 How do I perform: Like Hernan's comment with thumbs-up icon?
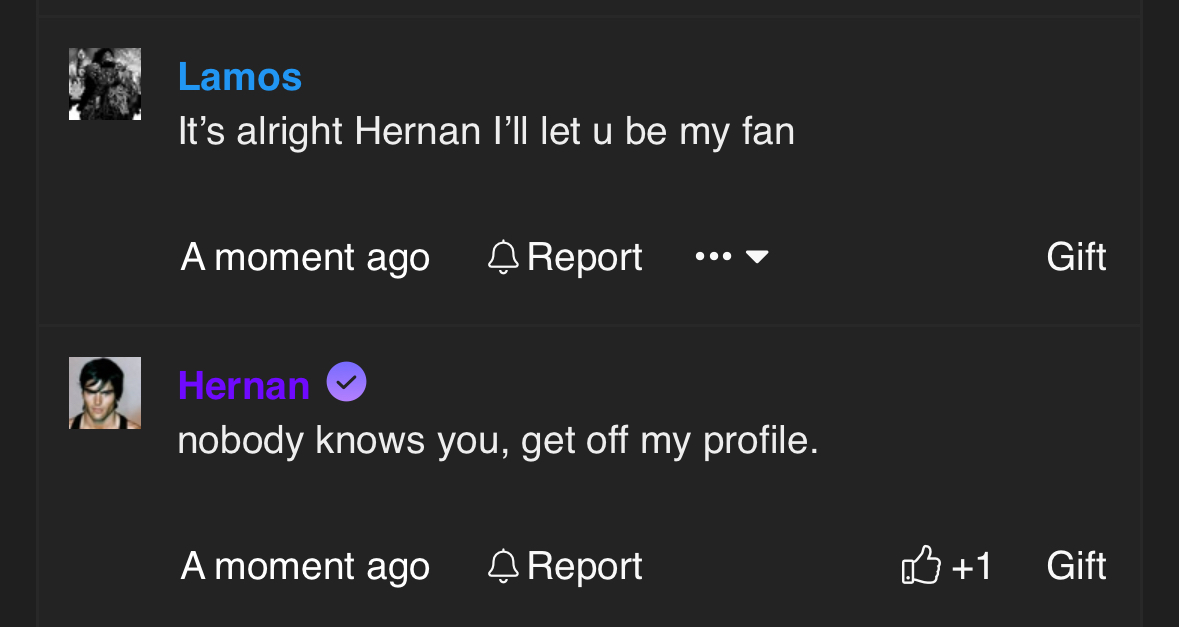[921, 565]
